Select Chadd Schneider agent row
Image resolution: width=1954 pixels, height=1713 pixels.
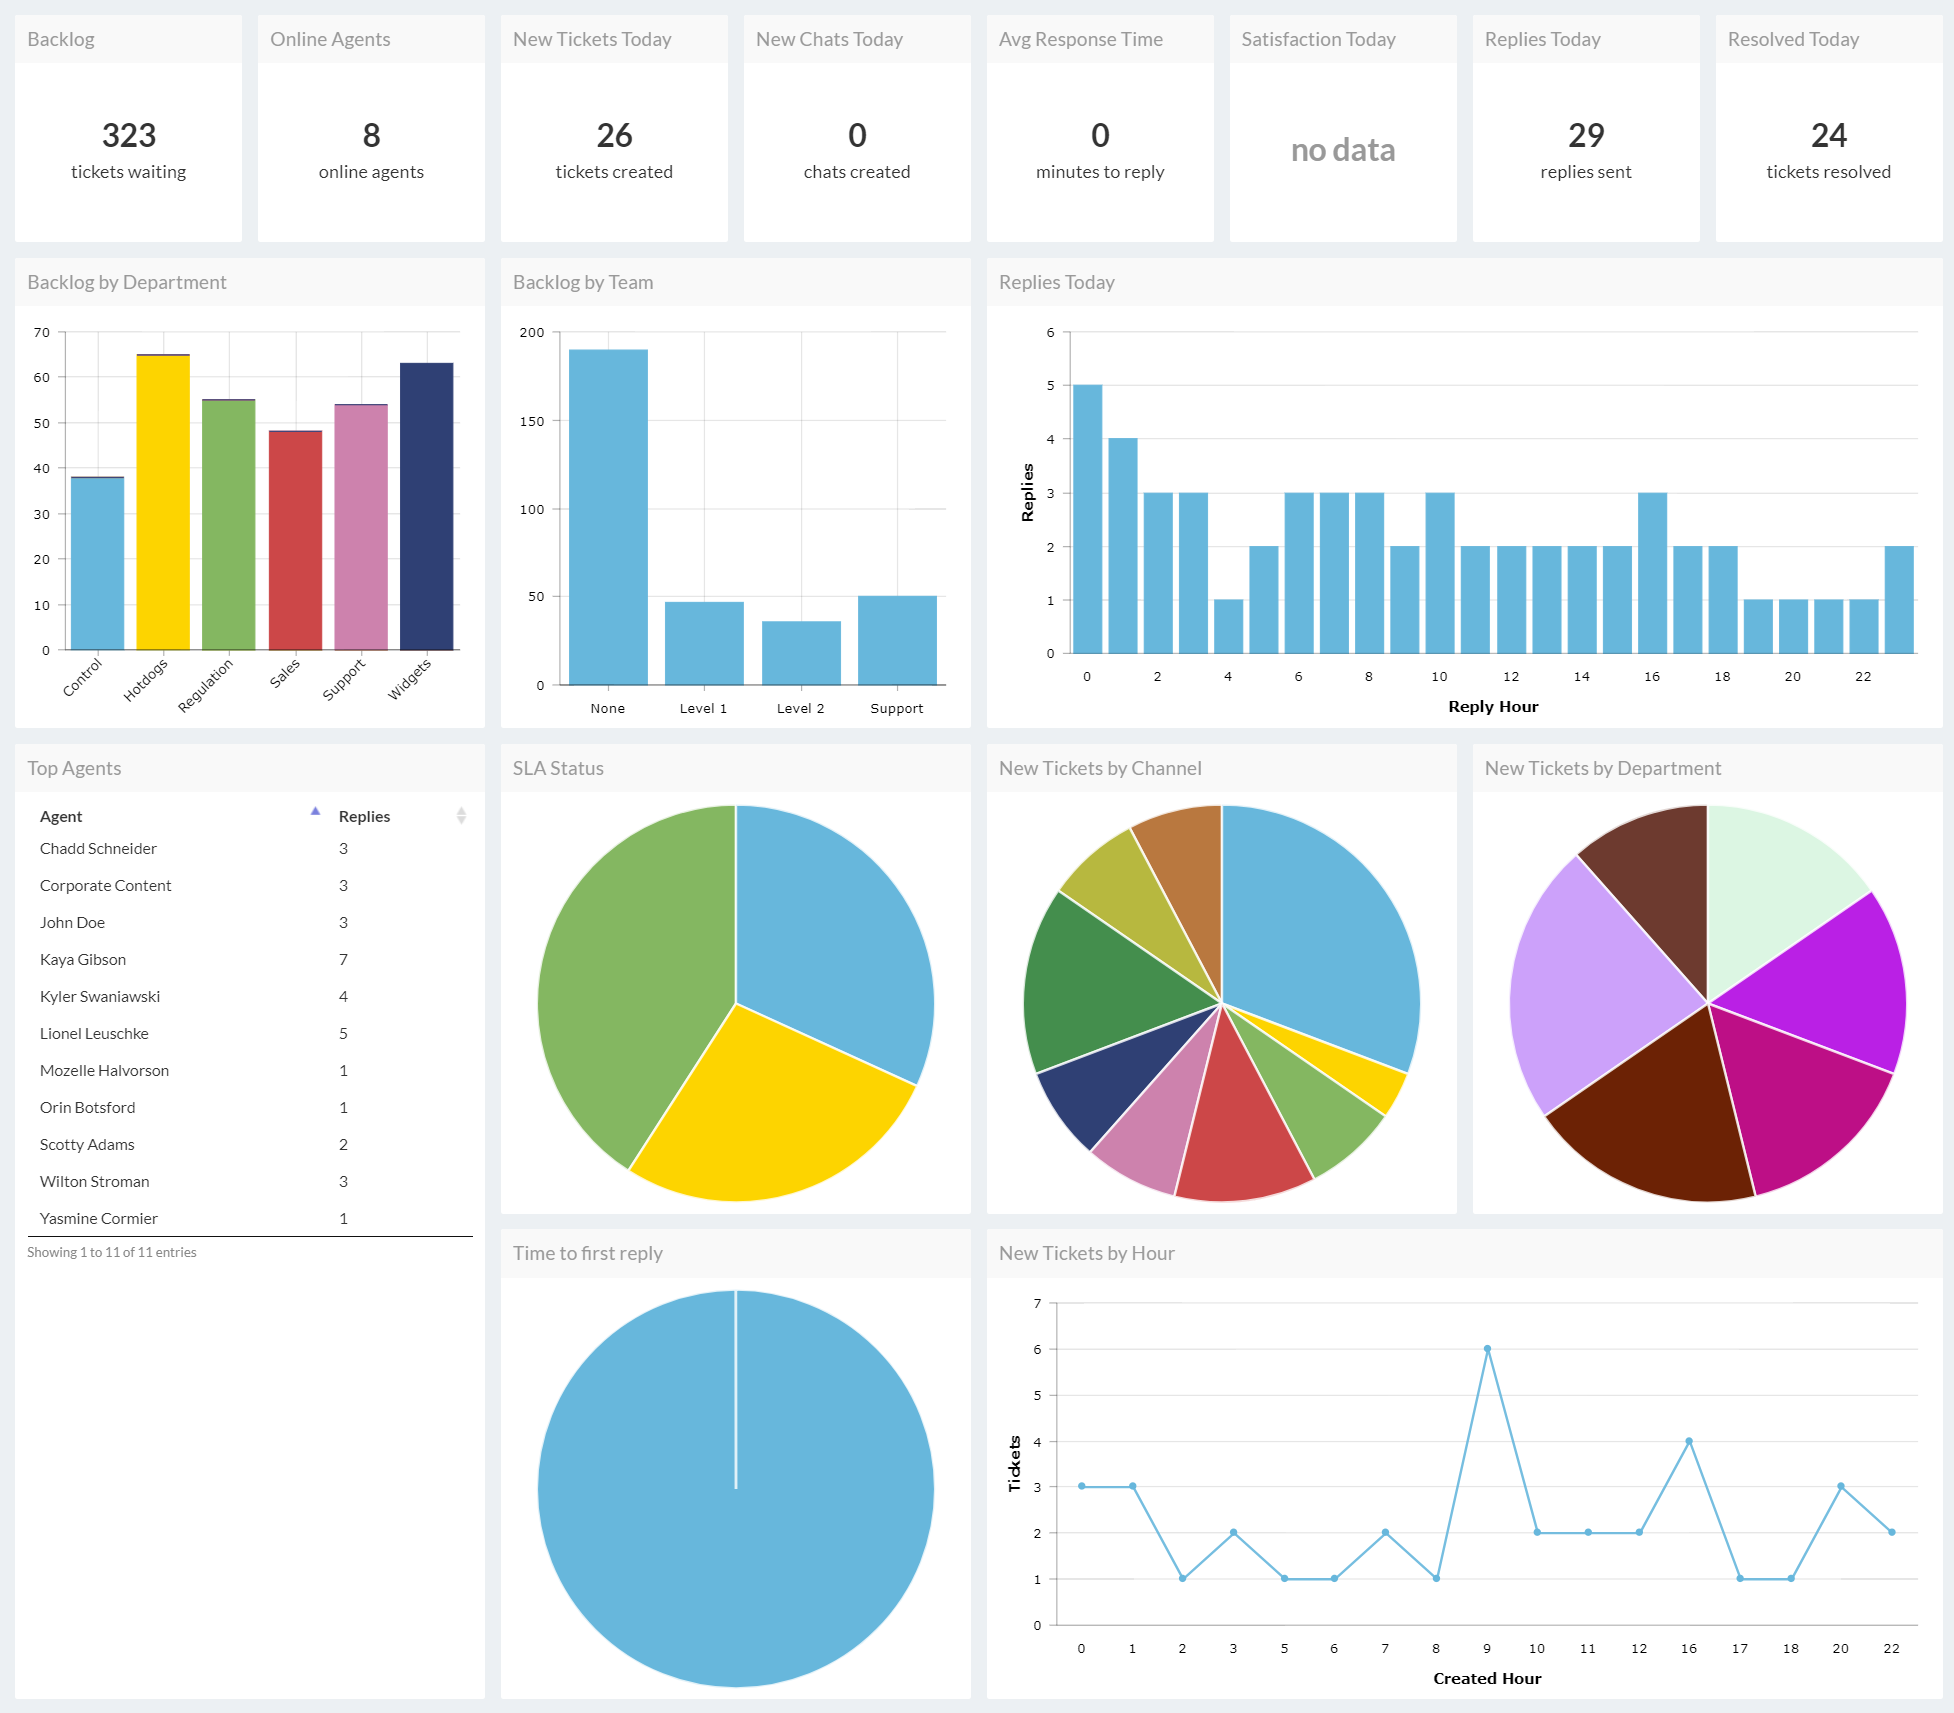tap(250, 848)
